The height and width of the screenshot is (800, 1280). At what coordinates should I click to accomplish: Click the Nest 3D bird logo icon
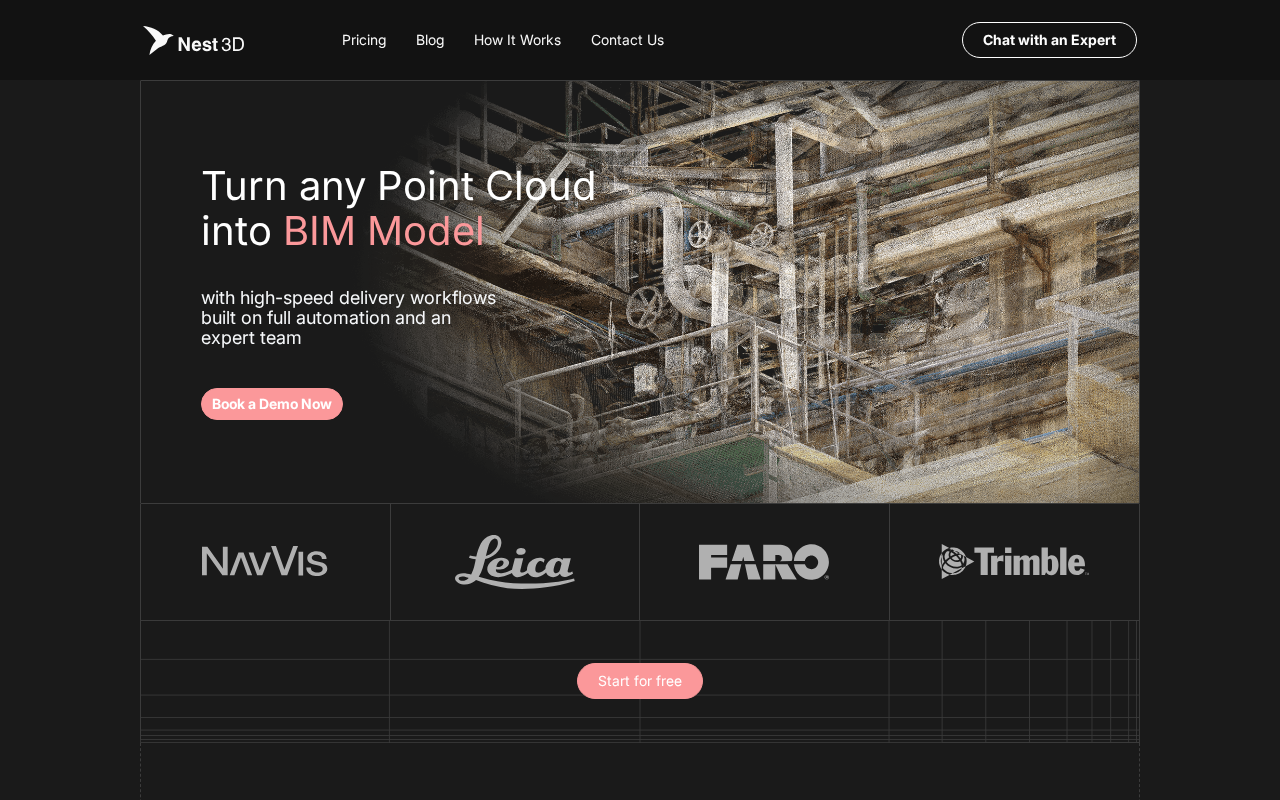tap(157, 40)
